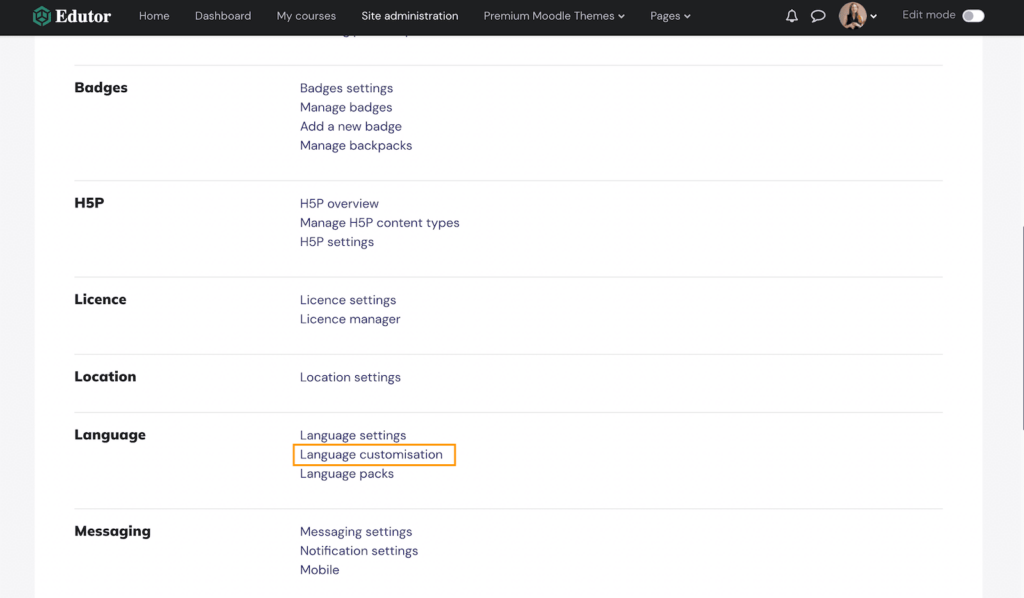Switch to the Dashboard
Screen dimensions: 1024x598
click(222, 16)
